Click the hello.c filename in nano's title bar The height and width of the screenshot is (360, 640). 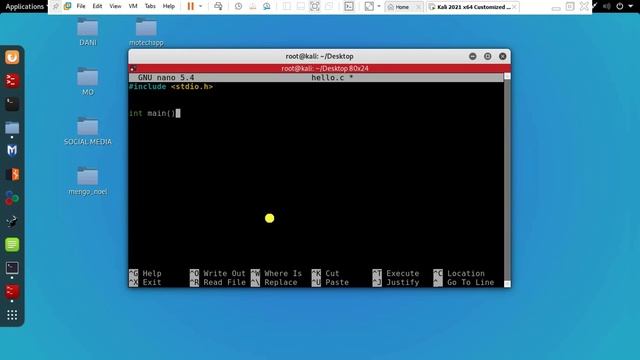click(x=328, y=78)
